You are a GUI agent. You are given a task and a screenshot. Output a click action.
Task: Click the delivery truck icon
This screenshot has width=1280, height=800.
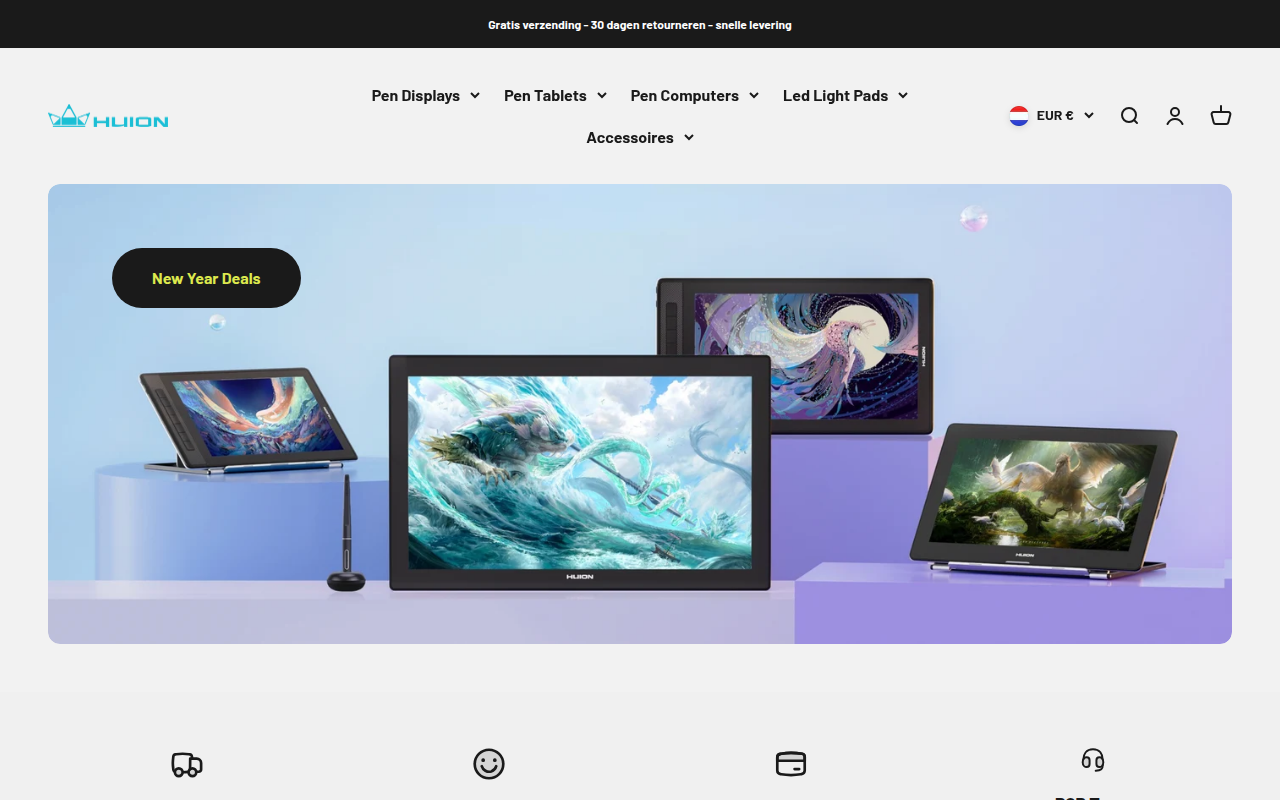[x=187, y=765]
